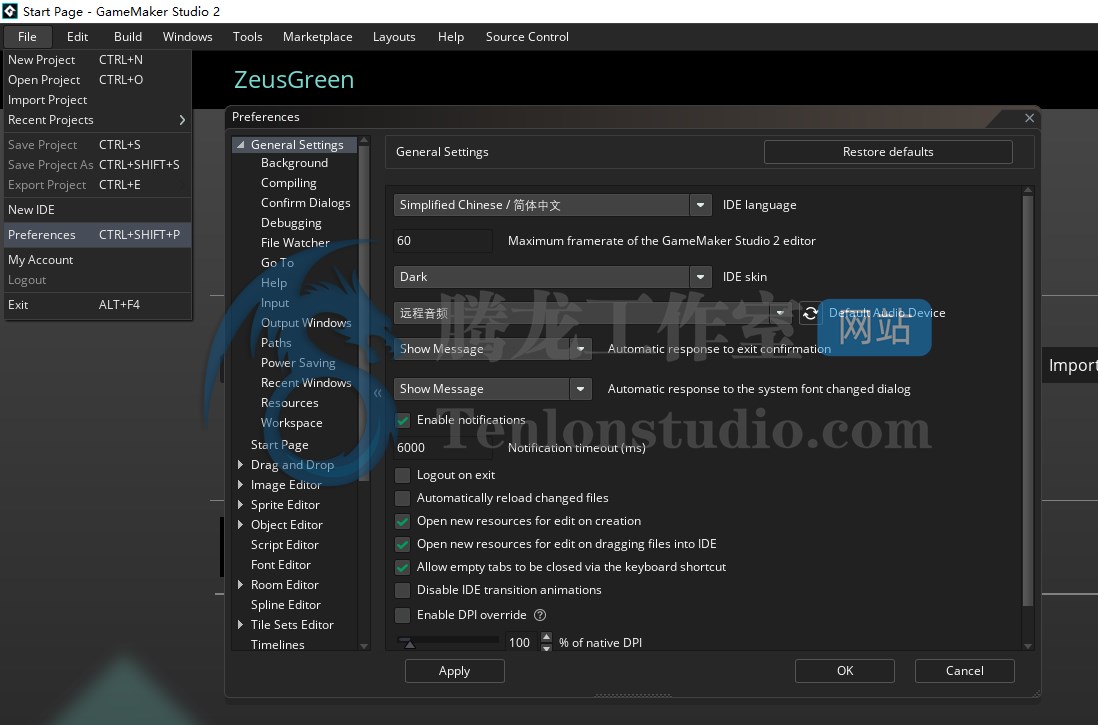
Task: Collapse the preferences tree with the double-chevron
Action: pos(377,393)
